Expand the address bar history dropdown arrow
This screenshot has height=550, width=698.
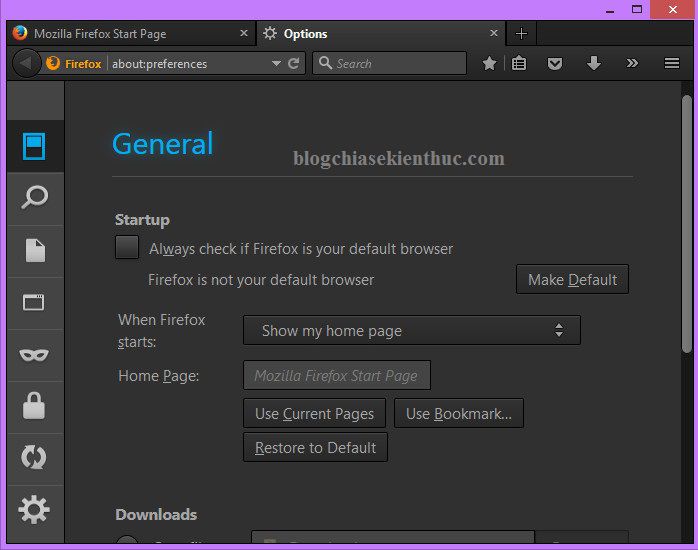point(276,64)
